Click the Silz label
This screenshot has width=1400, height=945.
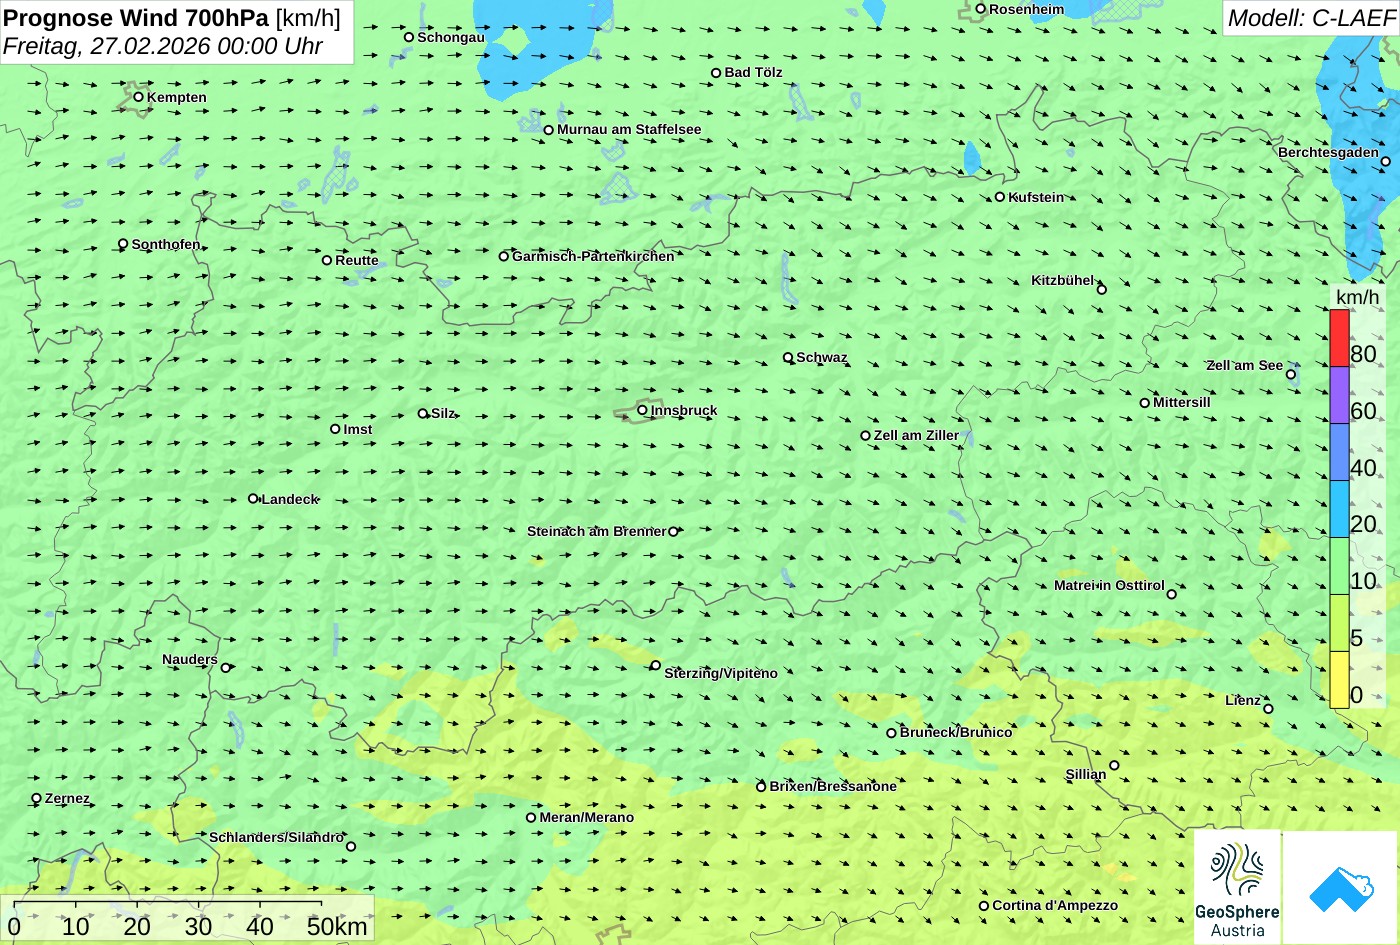click(x=443, y=413)
